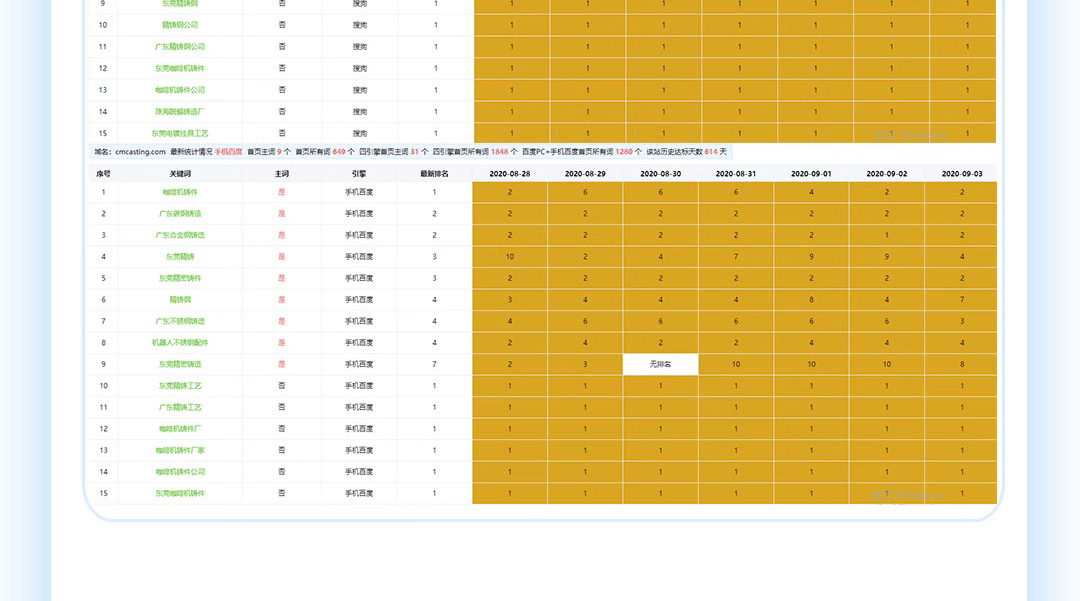The image size is (1080, 601).
Task: Click the 广东不锈钢铸造 keyword link
Action: (180, 321)
